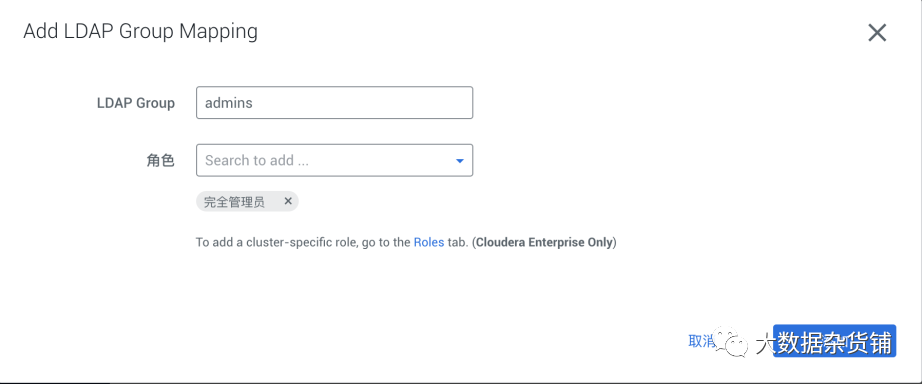Select the 完全管理员 chip label
Viewport: 922px width, 384px height.
click(234, 202)
